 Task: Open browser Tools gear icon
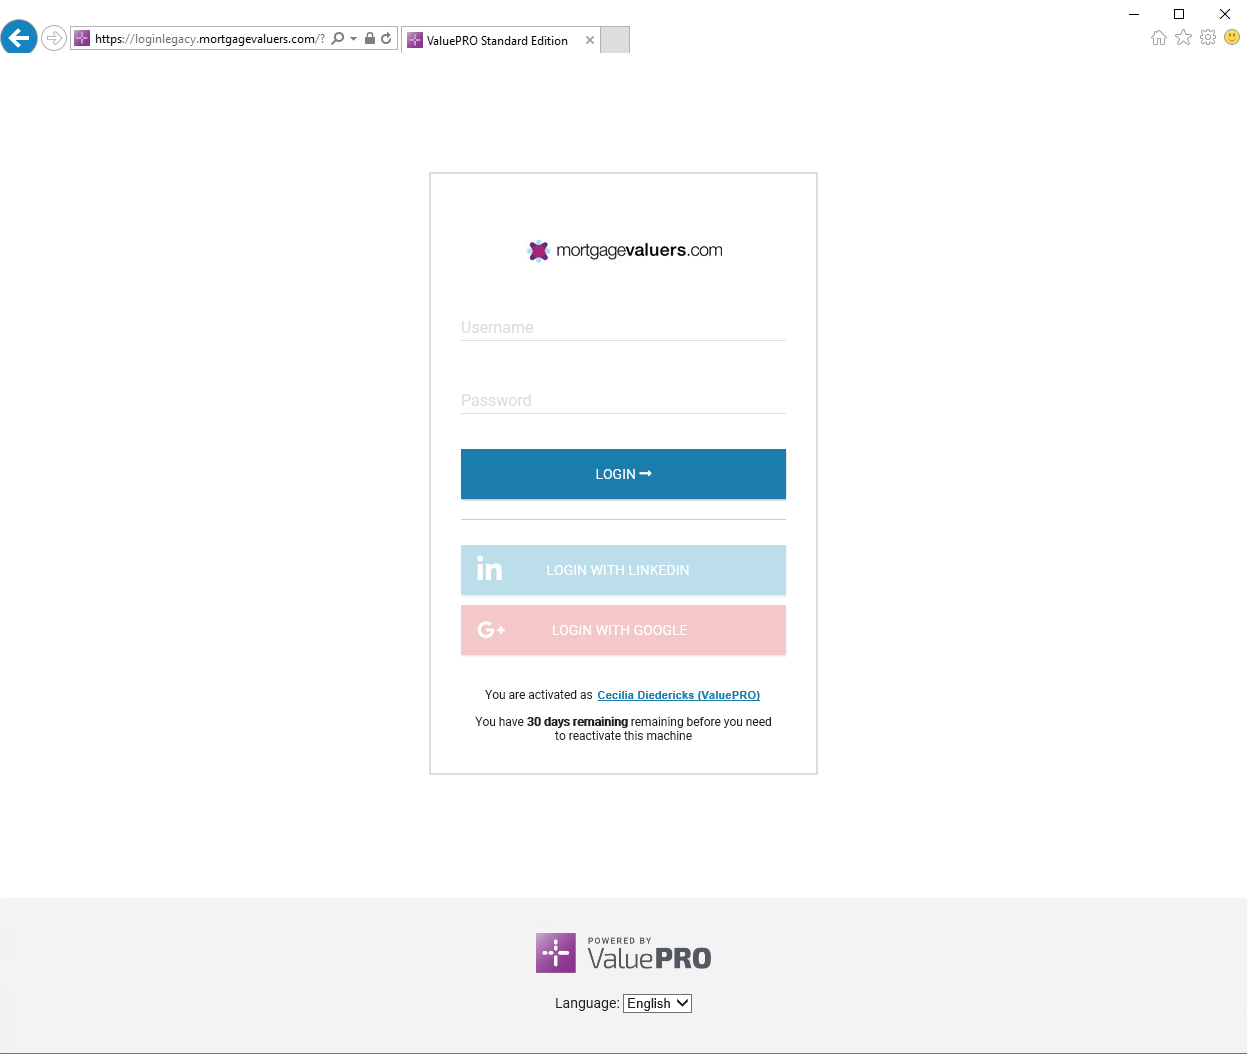(1208, 37)
